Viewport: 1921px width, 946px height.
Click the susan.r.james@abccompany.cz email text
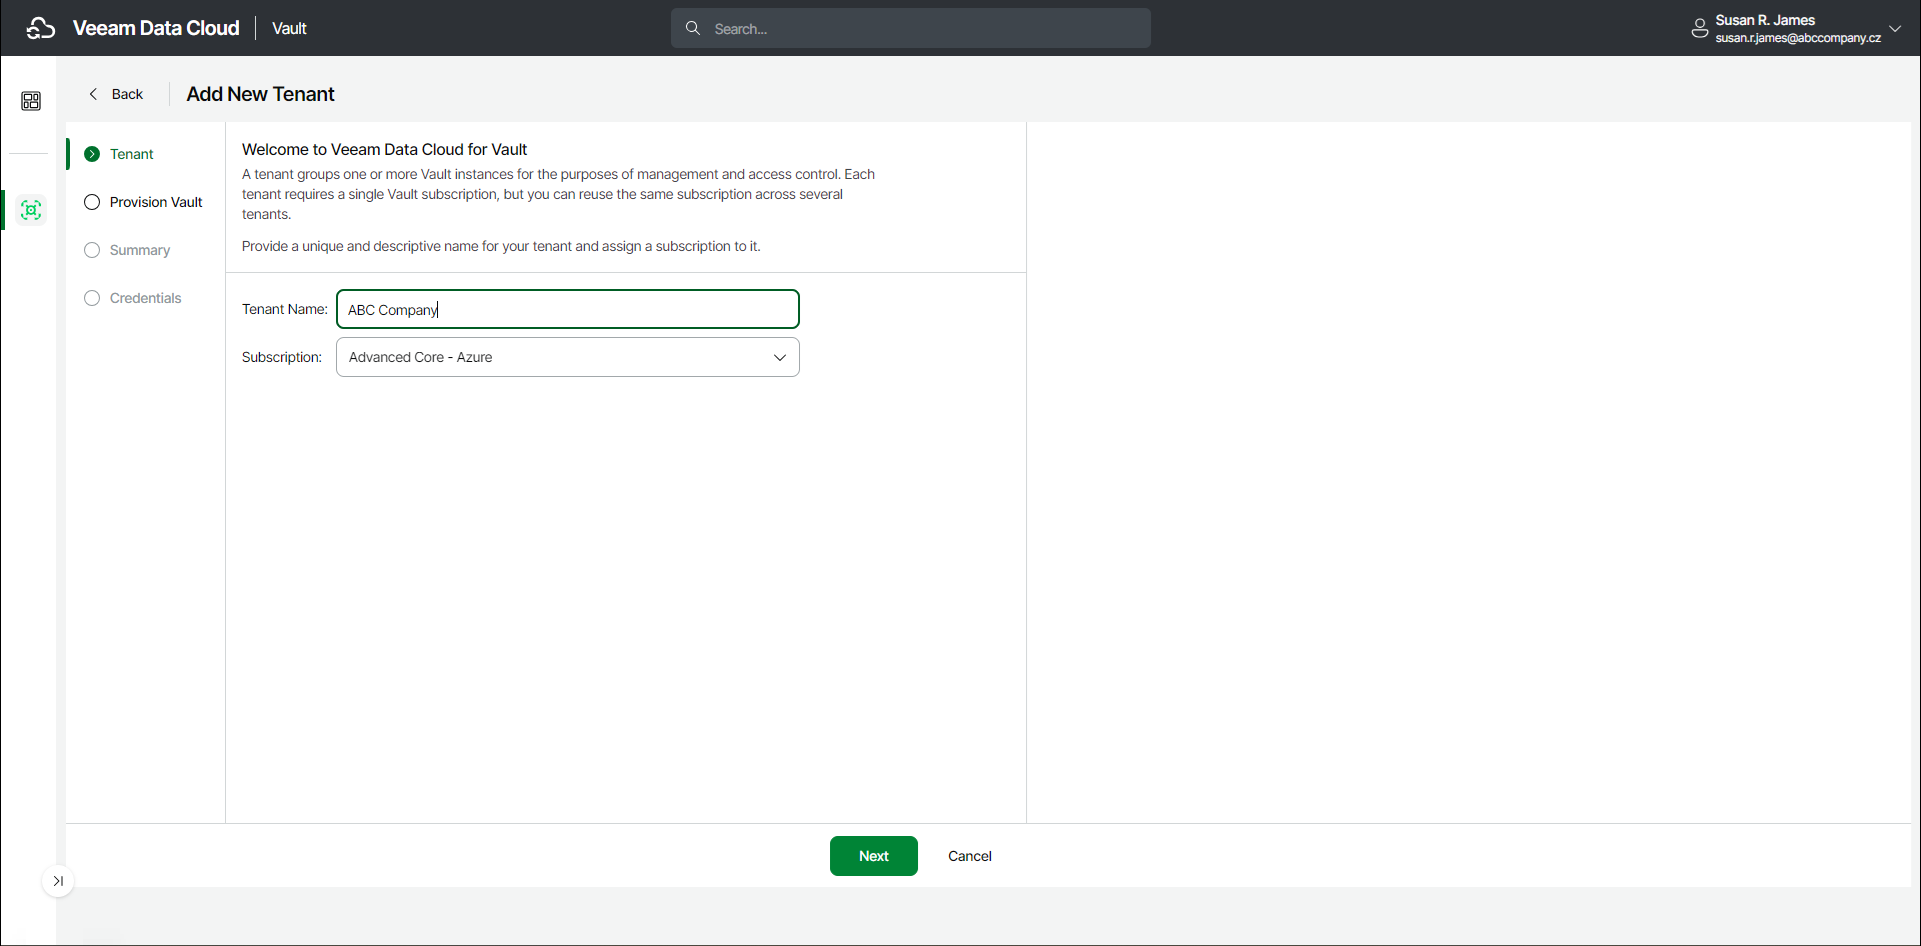point(1798,38)
